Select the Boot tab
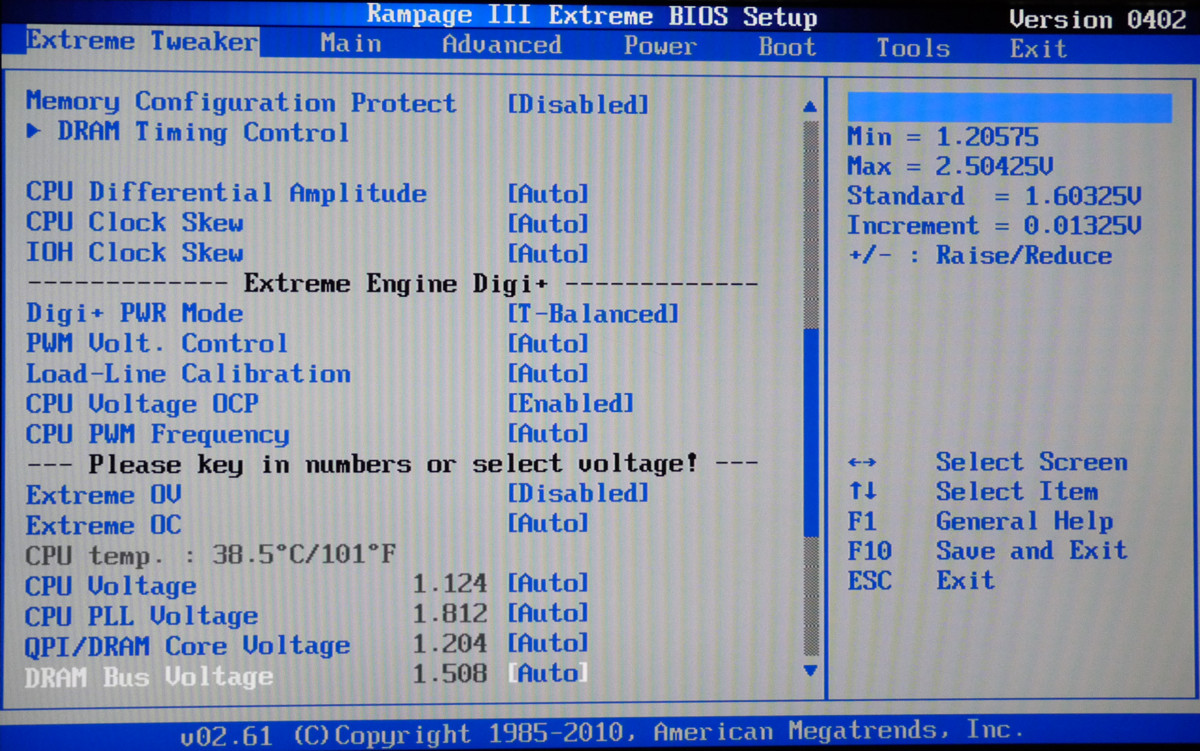This screenshot has height=751, width=1200. [787, 47]
